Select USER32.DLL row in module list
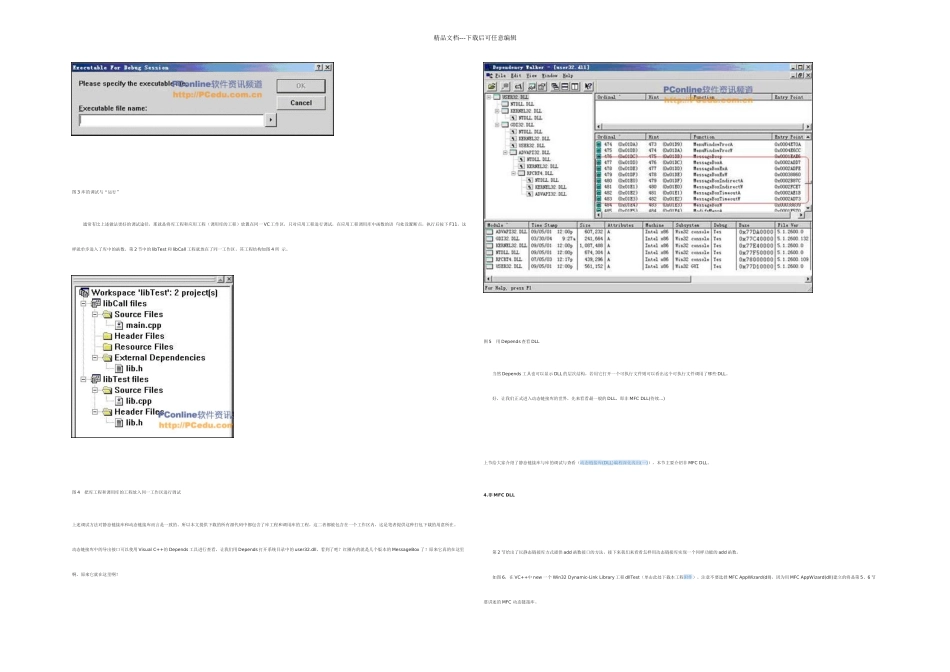This screenshot has height=672, width=950. pos(647,266)
